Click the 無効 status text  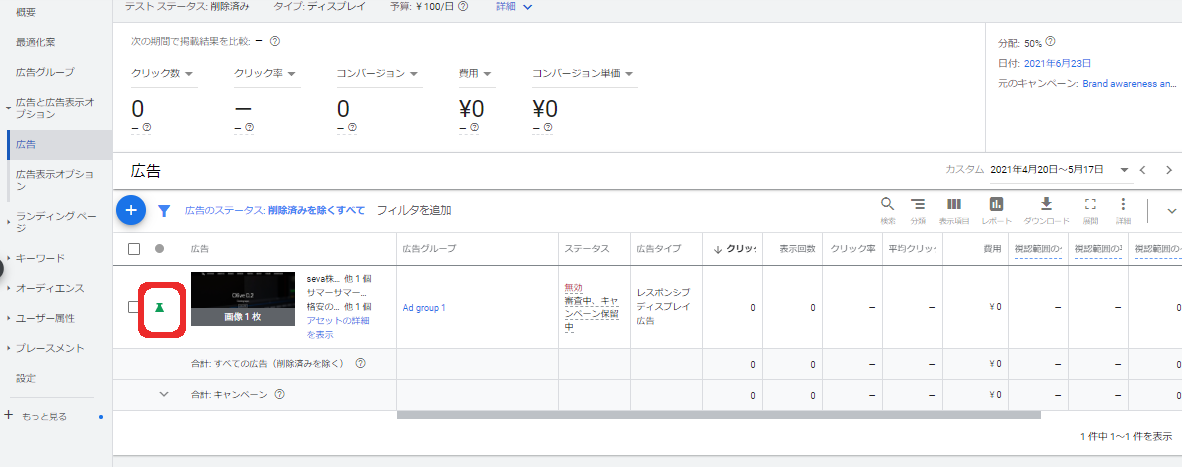tap(573, 288)
